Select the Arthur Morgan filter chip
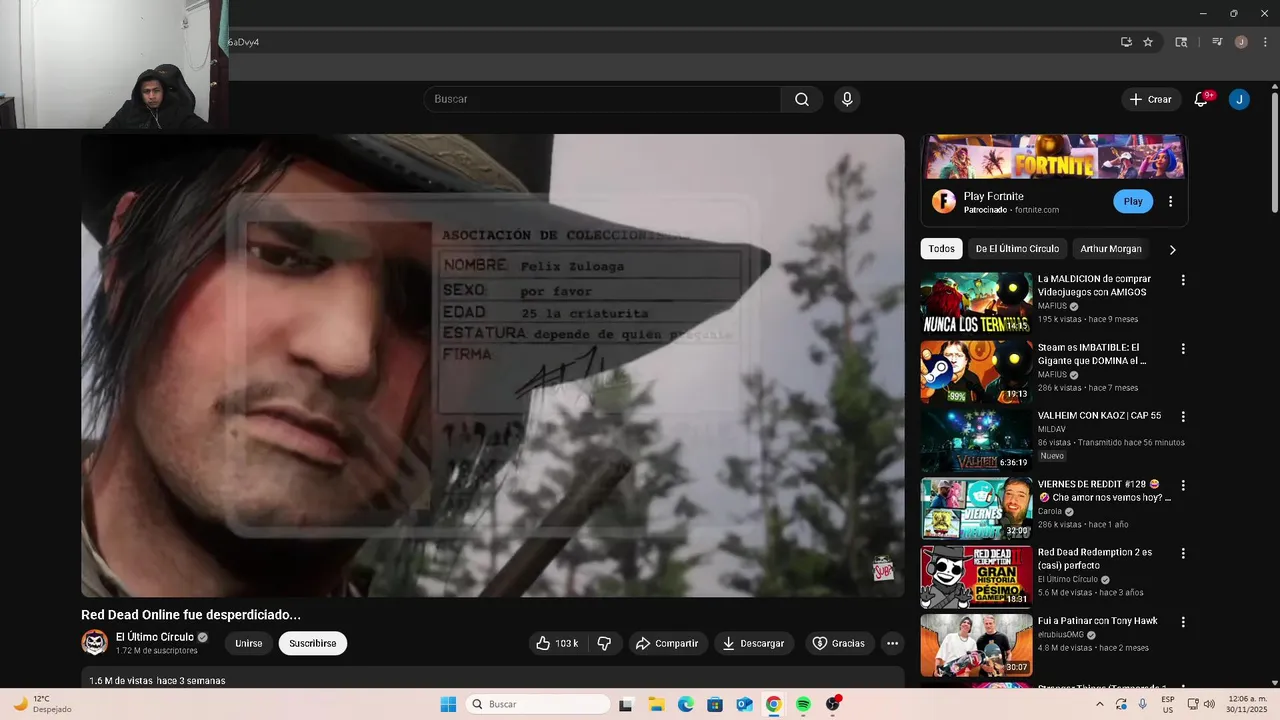1280x720 pixels. tap(1111, 249)
